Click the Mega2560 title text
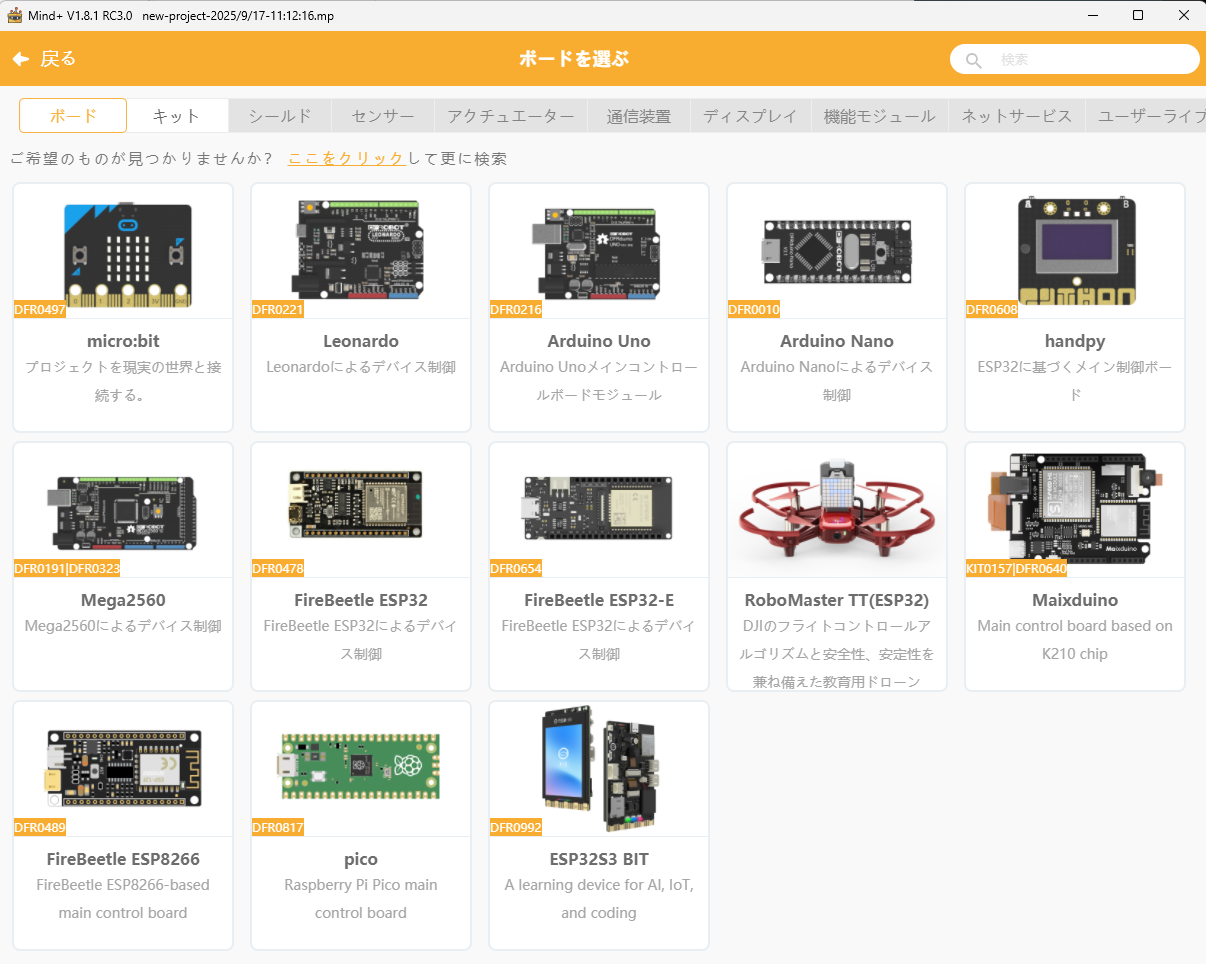1206x964 pixels. point(123,600)
